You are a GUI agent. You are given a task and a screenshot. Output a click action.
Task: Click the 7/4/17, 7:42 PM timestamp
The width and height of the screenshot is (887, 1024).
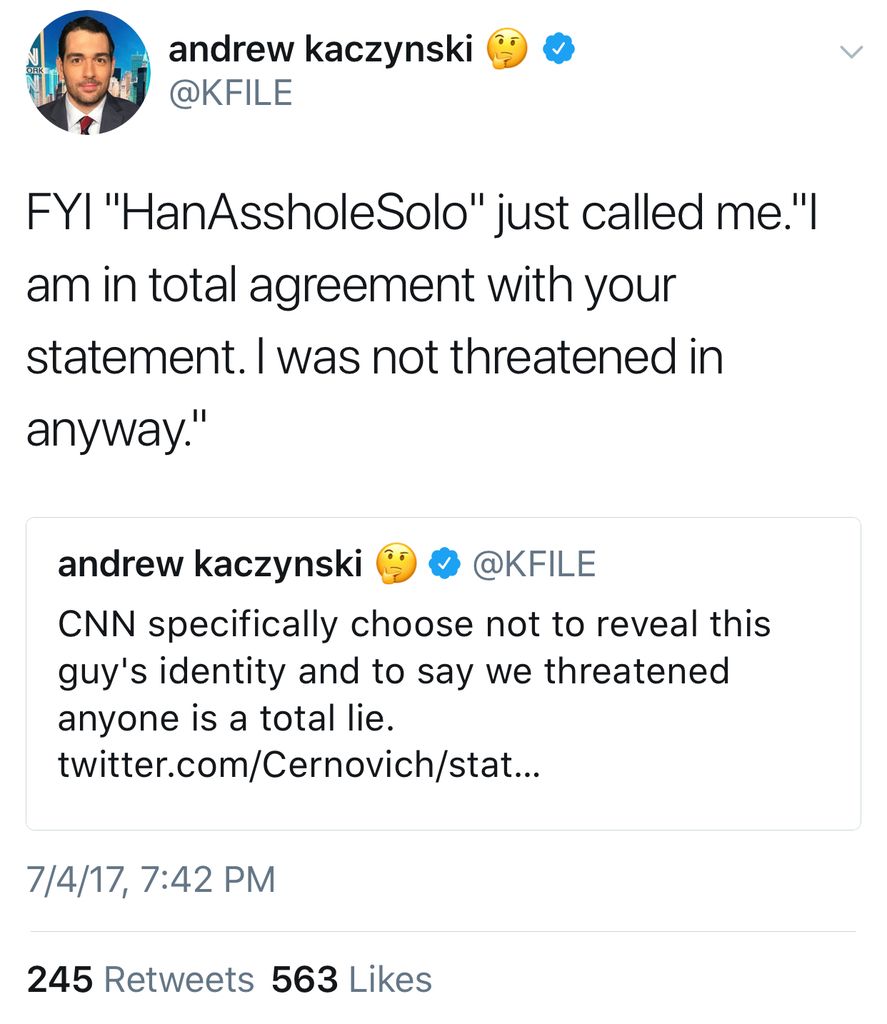pyautogui.click(x=150, y=880)
